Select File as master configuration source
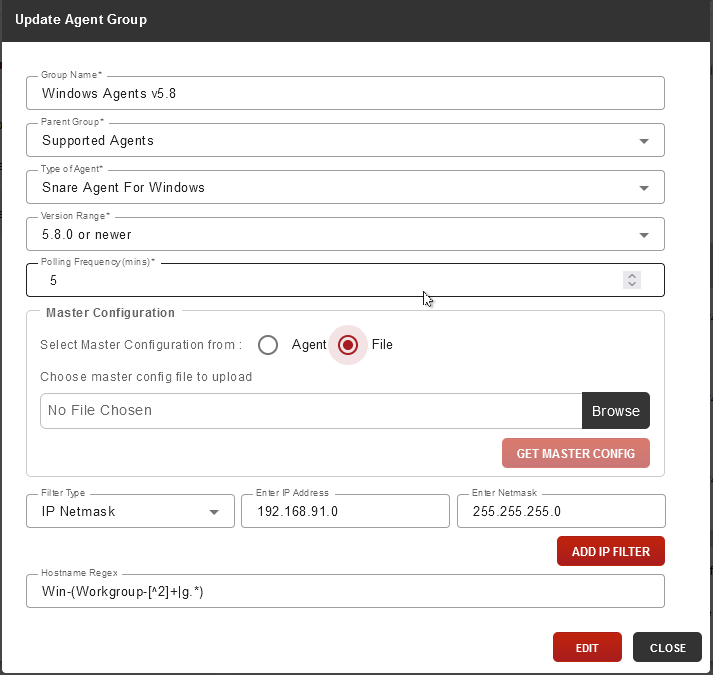 click(x=348, y=345)
